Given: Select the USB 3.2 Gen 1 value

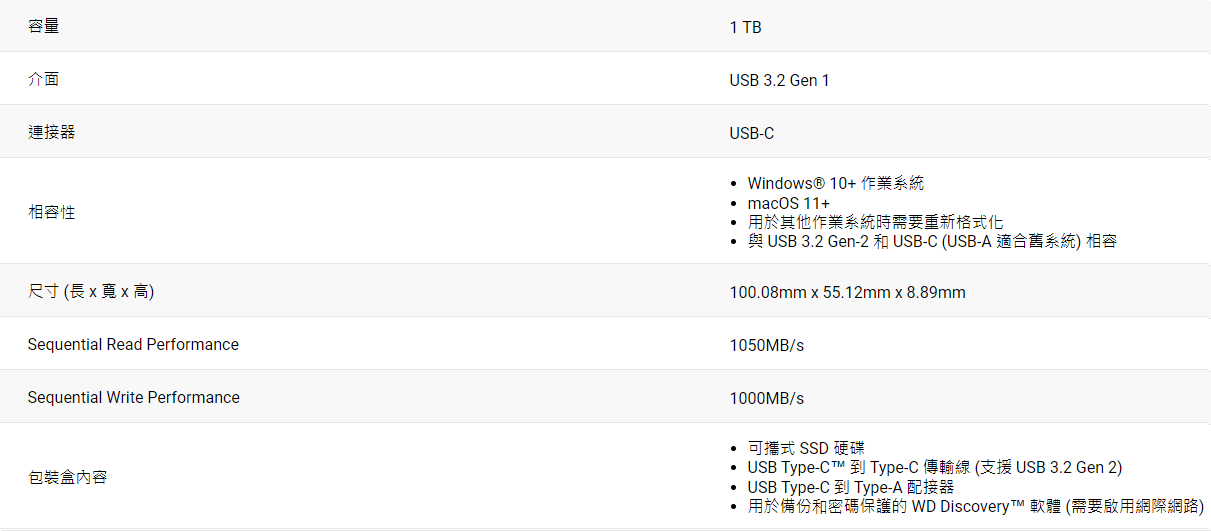Looking at the screenshot, I should pyautogui.click(x=779, y=80).
